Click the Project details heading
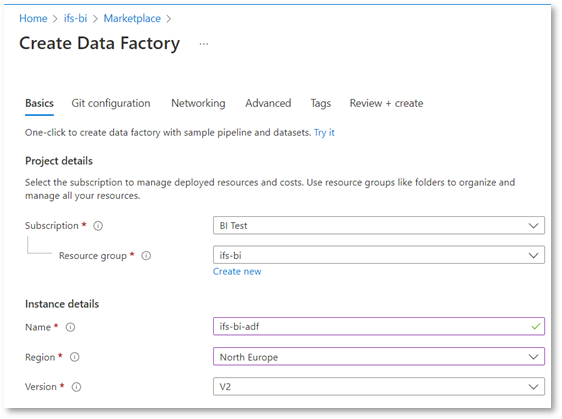562x419 pixels. point(59,161)
